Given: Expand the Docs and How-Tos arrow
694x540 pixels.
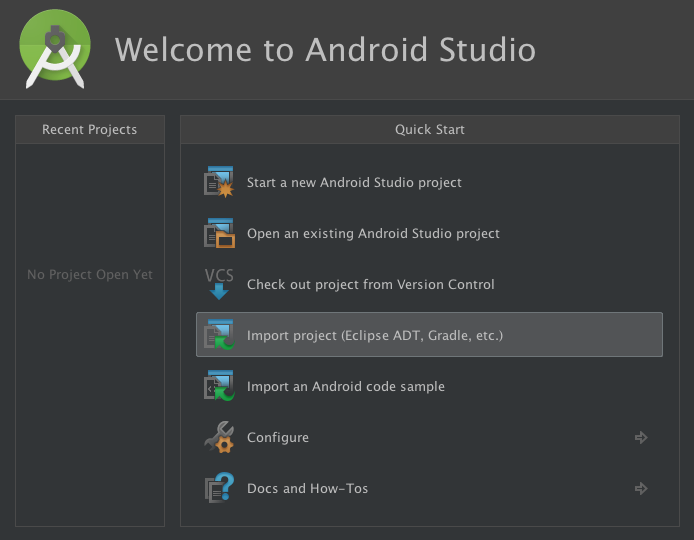Looking at the screenshot, I should click(641, 488).
